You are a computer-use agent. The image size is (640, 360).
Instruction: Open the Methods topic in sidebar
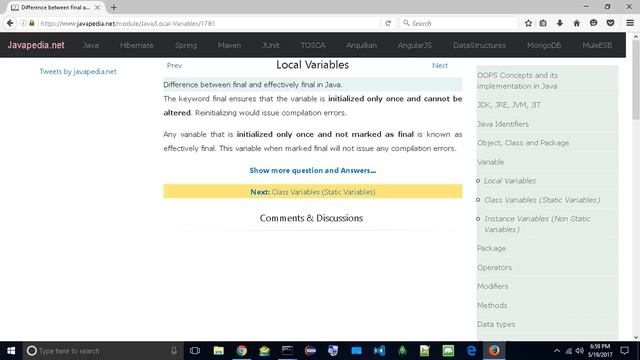tap(492, 305)
